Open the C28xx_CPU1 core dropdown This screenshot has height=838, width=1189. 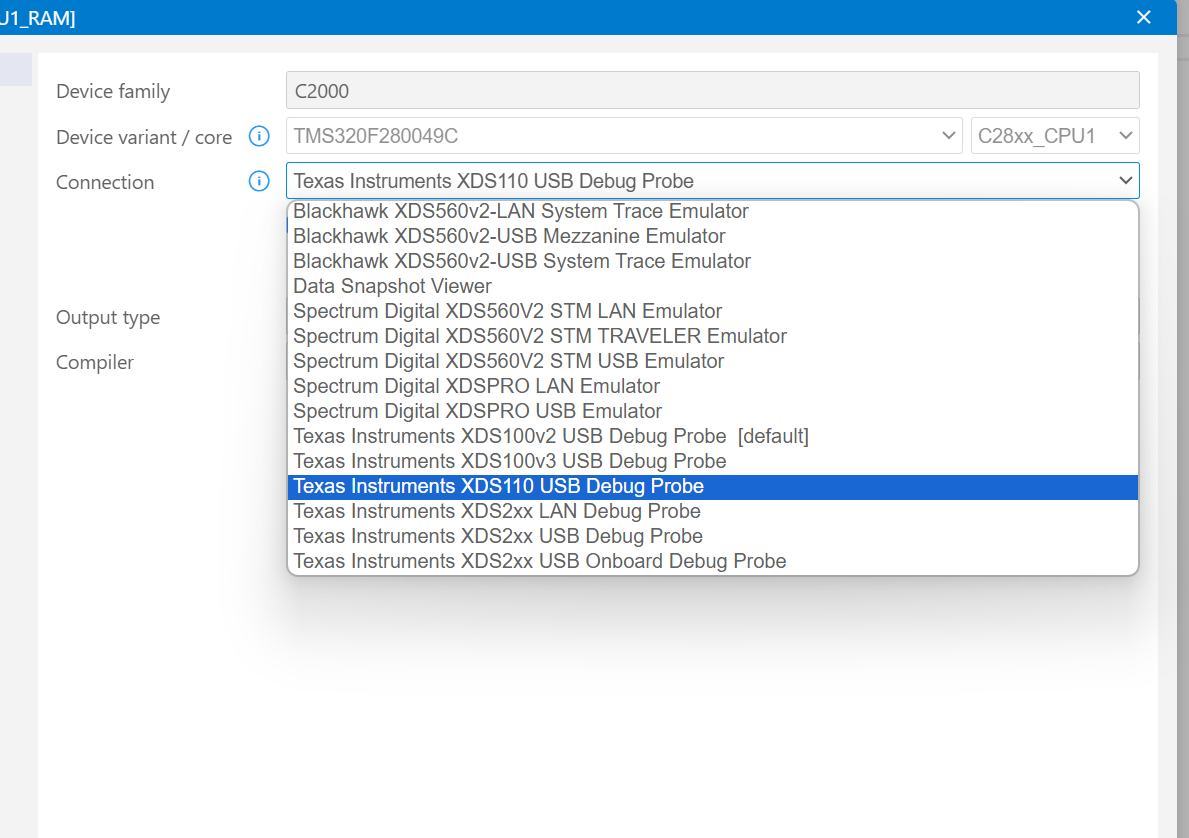pyautogui.click(x=1055, y=136)
